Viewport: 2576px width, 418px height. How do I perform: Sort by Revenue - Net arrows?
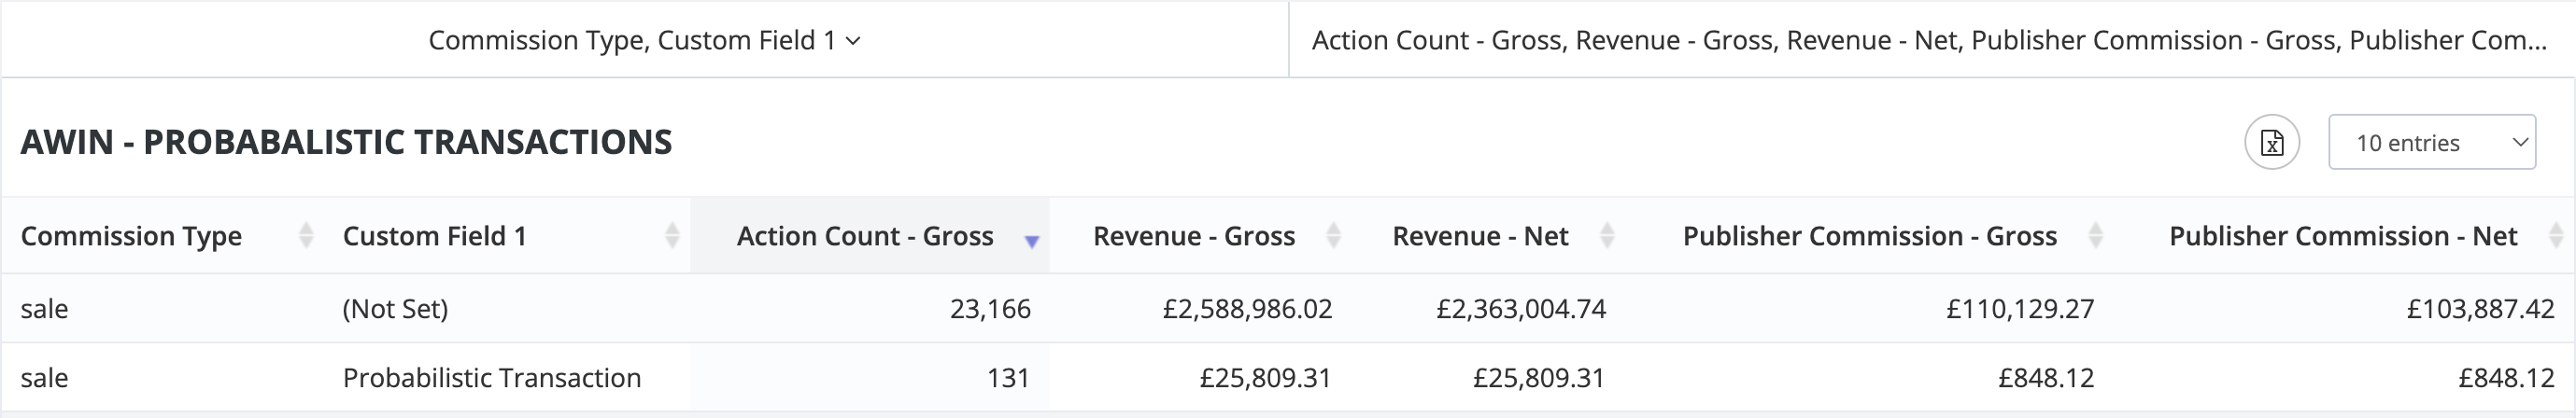click(x=1607, y=236)
